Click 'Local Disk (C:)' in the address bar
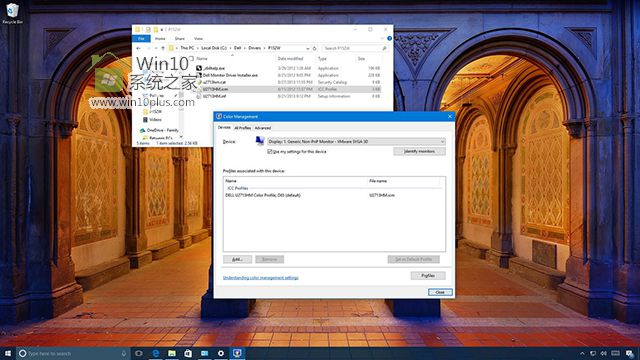640x360 pixels. click(214, 48)
